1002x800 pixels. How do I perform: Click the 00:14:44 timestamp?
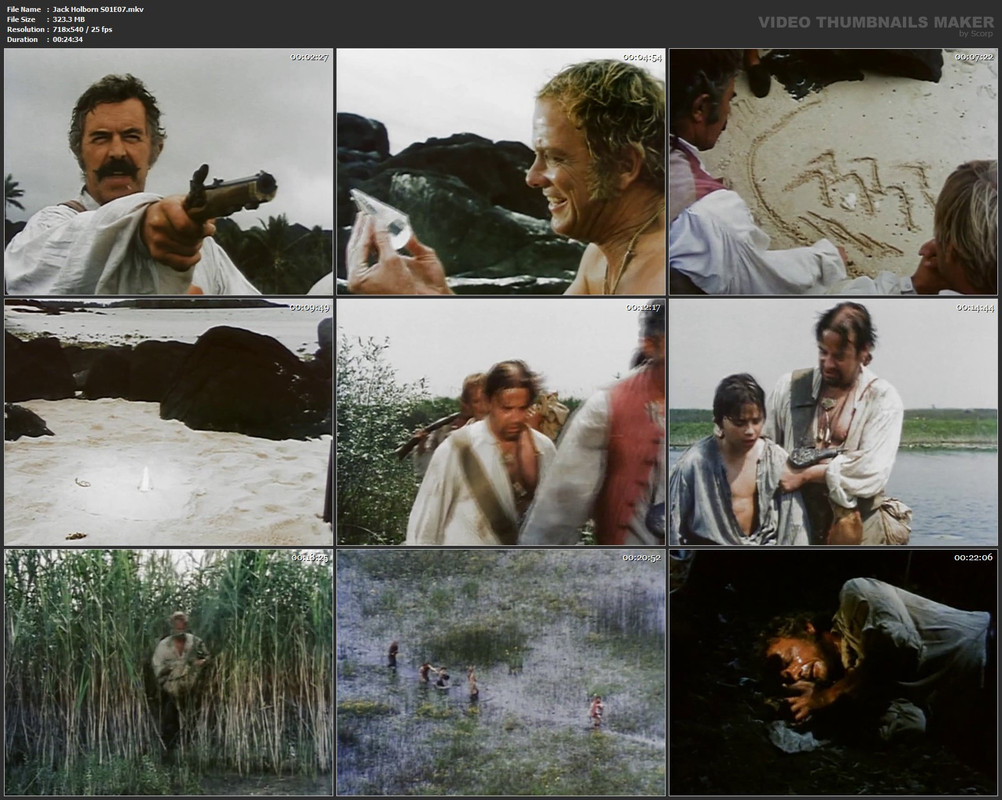click(974, 308)
